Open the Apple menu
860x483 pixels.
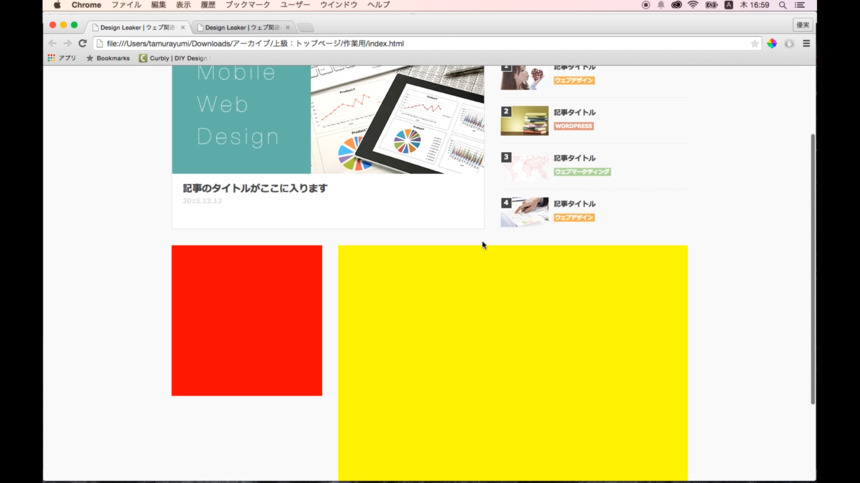tap(57, 5)
